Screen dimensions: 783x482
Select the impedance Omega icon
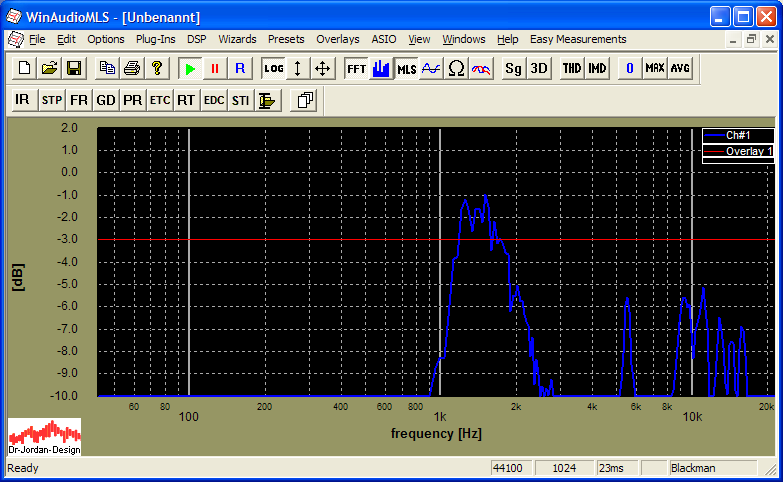[x=456, y=68]
